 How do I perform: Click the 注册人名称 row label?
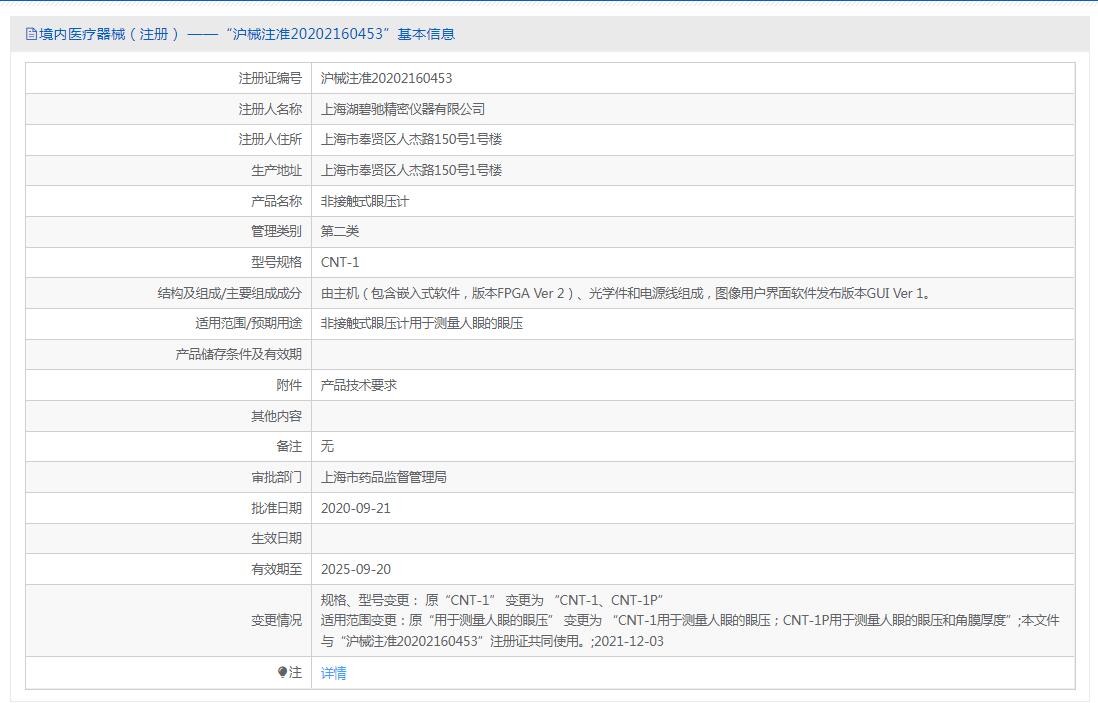coord(270,109)
